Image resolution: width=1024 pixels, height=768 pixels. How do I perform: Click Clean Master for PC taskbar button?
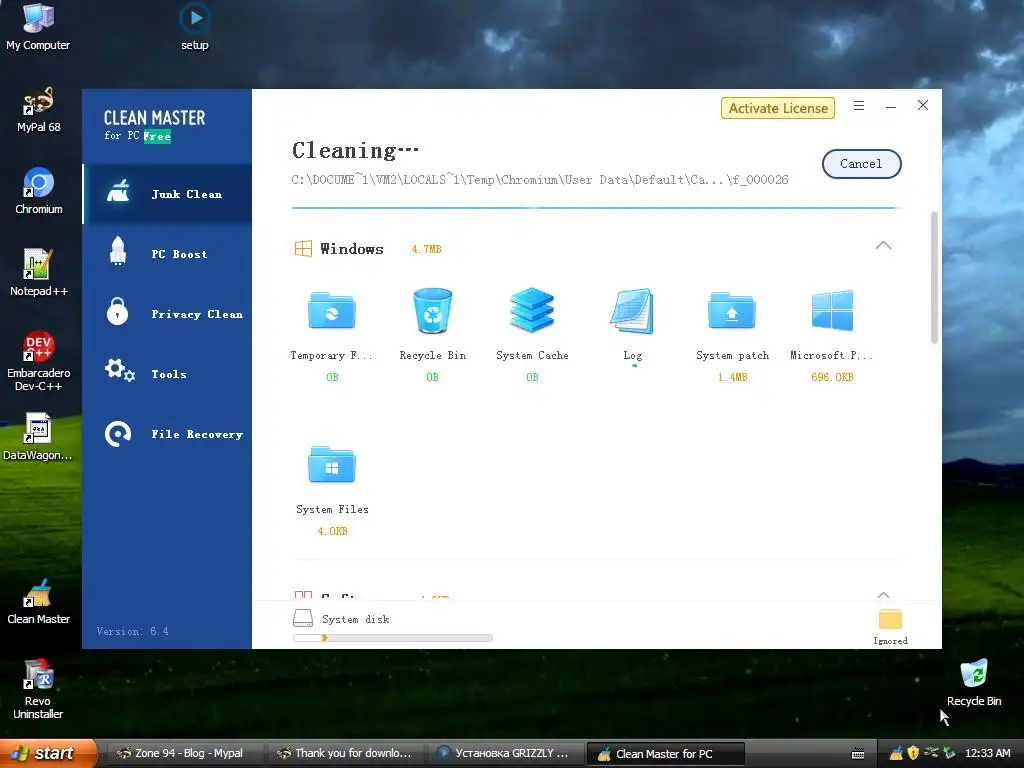pos(665,754)
